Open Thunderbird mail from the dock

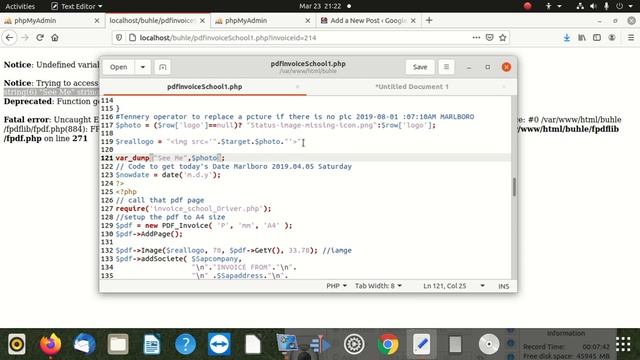click(84, 344)
